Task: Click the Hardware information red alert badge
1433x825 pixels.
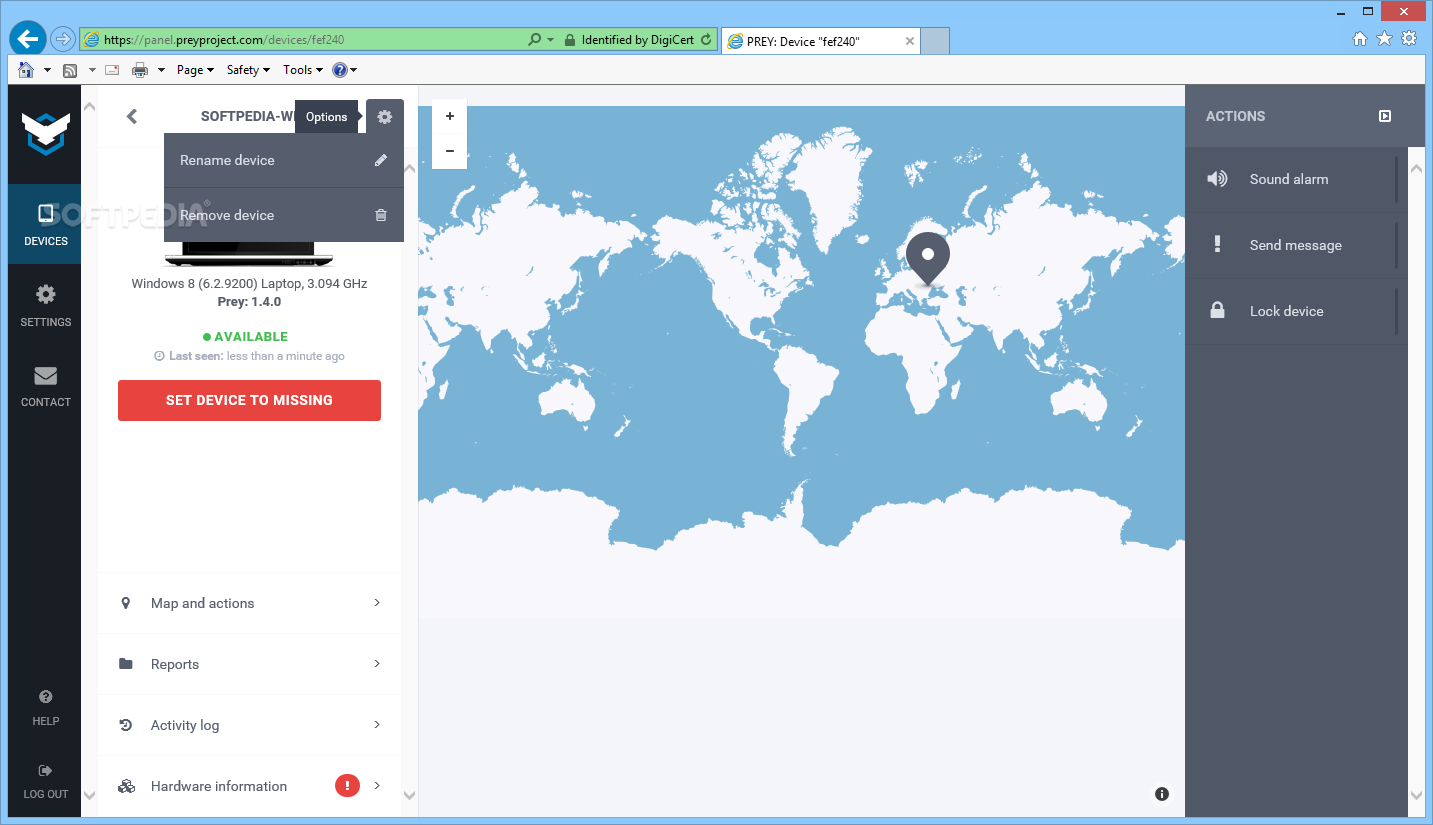Action: (x=347, y=786)
